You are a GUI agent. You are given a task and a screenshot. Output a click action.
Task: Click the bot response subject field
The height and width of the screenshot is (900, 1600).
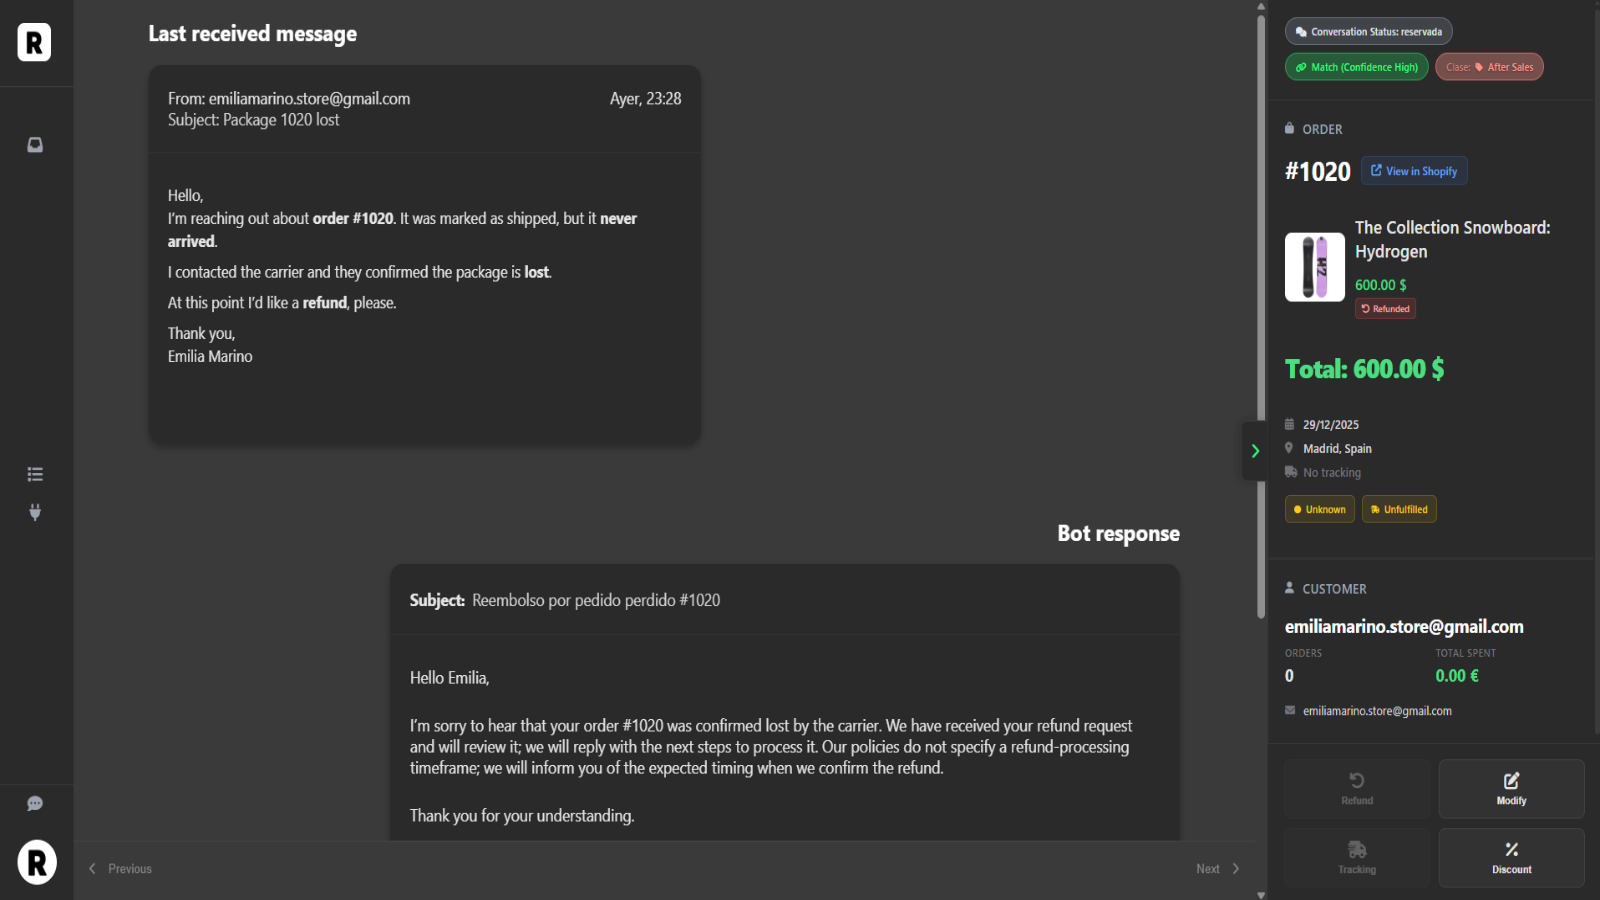(596, 600)
